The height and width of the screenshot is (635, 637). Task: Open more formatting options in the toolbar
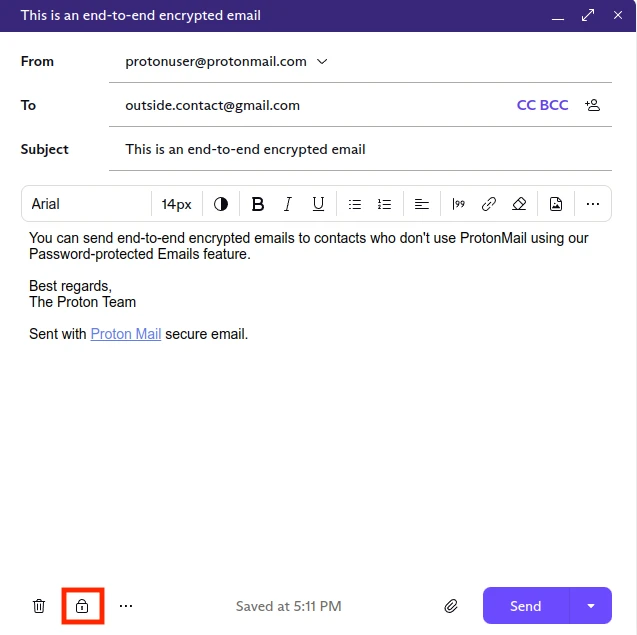coord(592,204)
